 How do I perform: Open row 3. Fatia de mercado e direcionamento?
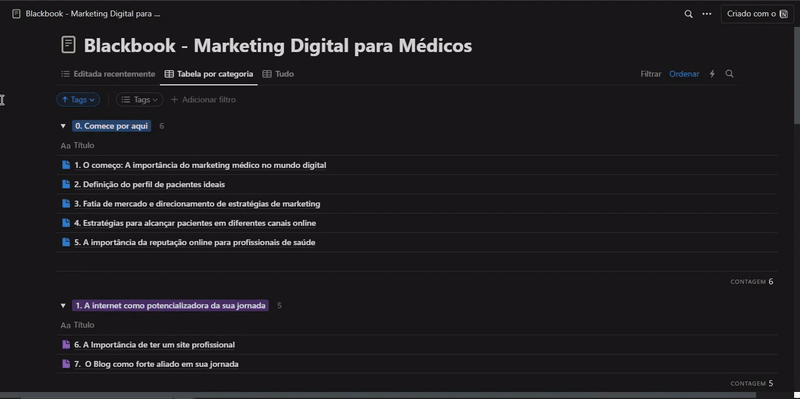[x=197, y=204]
